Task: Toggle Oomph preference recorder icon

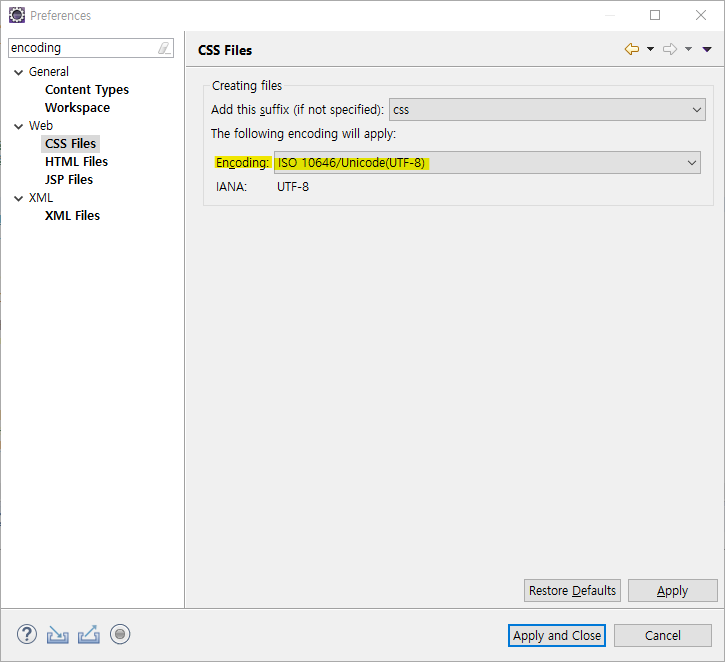Action: click(x=120, y=634)
